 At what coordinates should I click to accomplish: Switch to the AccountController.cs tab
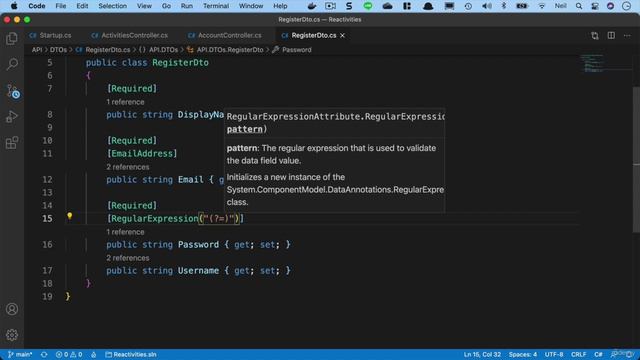(225, 36)
